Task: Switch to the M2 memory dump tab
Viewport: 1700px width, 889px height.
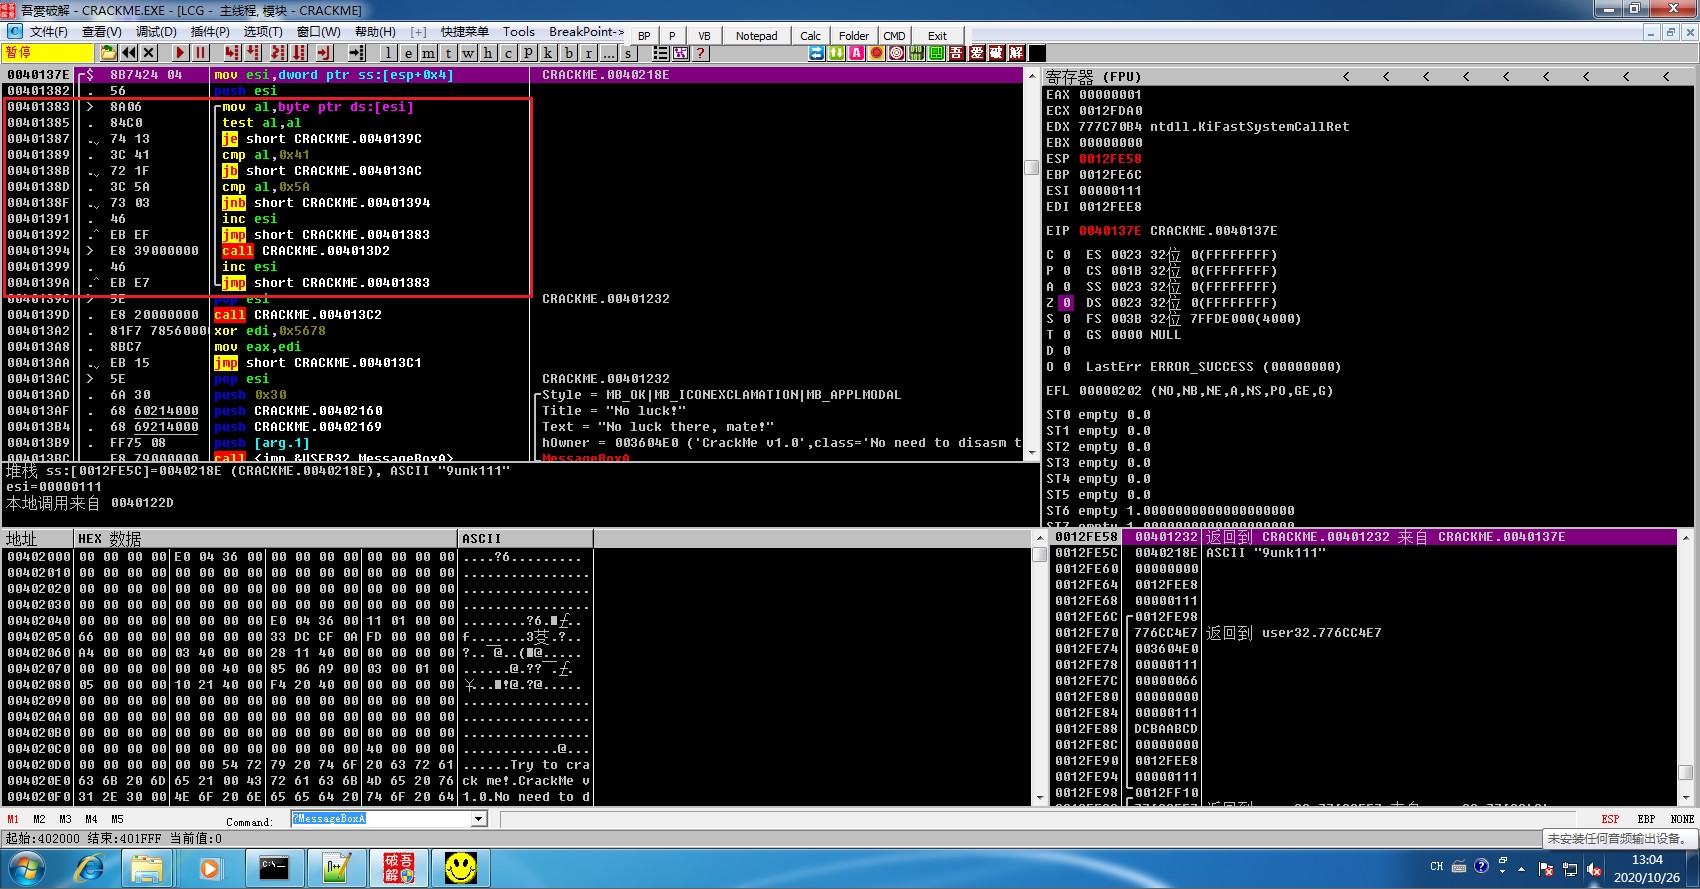Action: (x=39, y=819)
